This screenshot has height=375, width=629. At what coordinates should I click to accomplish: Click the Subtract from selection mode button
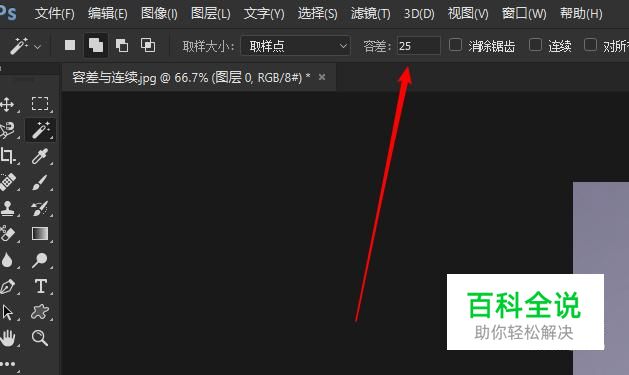point(122,45)
